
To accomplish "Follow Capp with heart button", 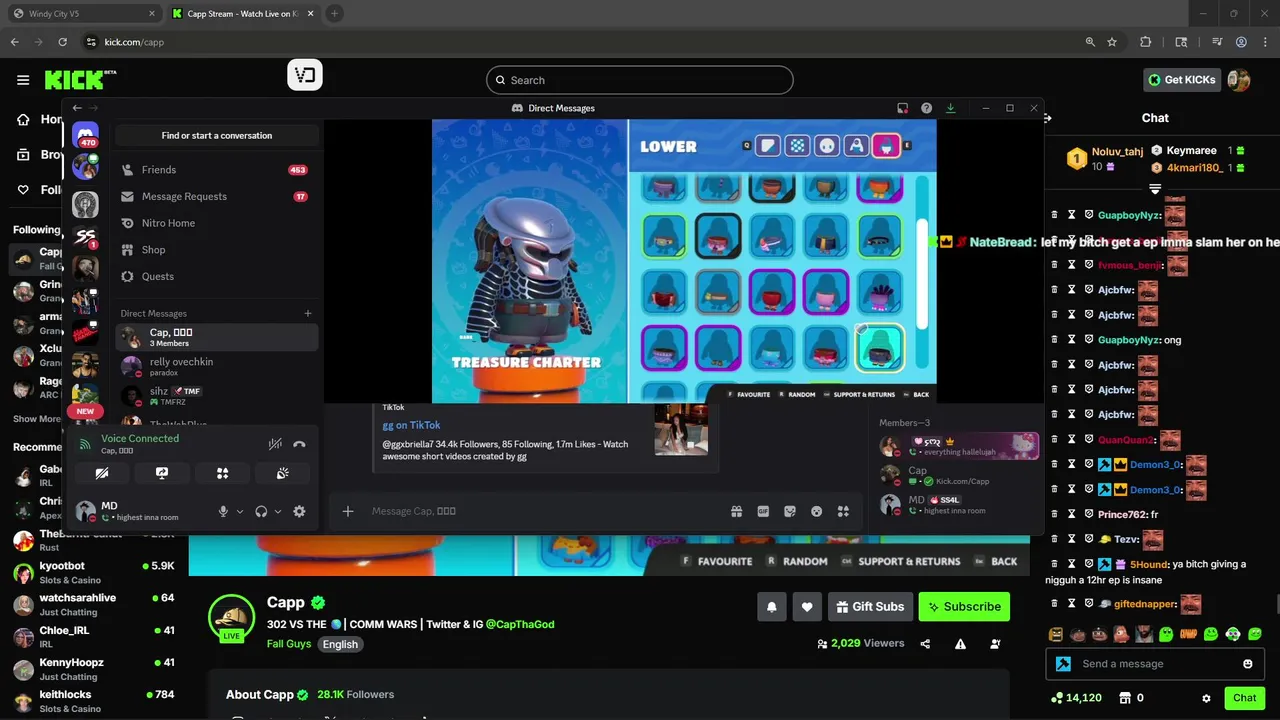I will click(807, 606).
